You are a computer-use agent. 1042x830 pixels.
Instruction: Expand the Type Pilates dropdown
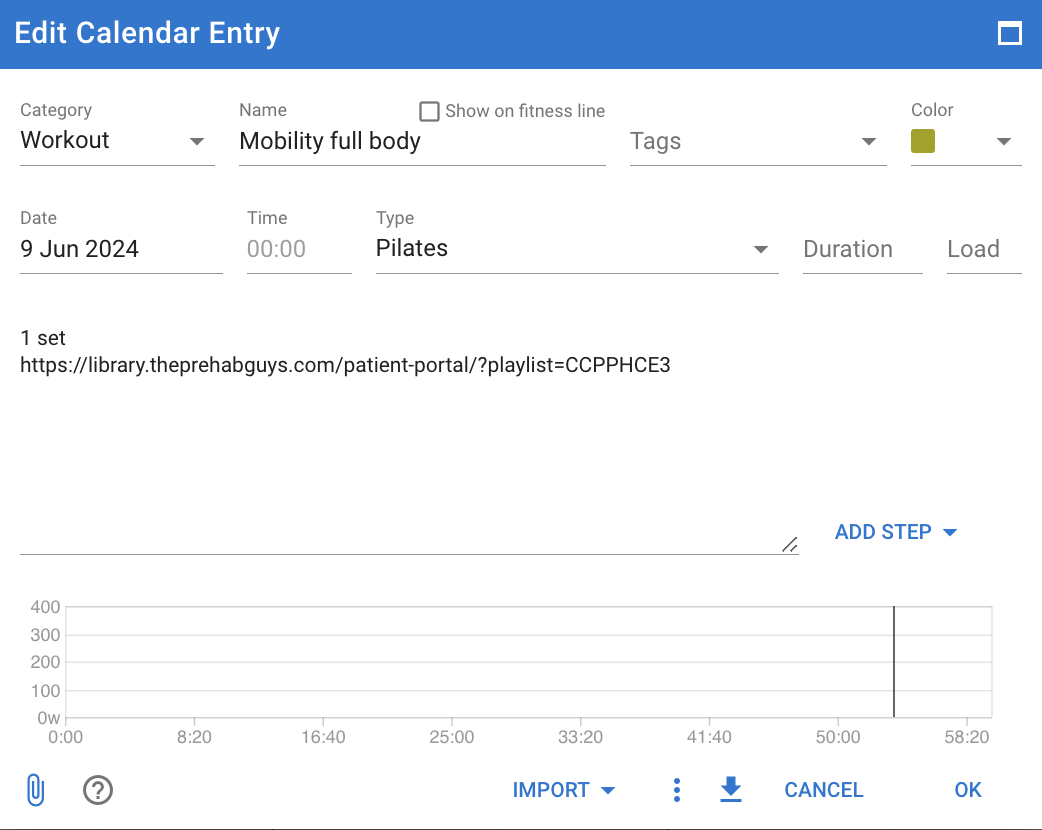tap(577, 249)
